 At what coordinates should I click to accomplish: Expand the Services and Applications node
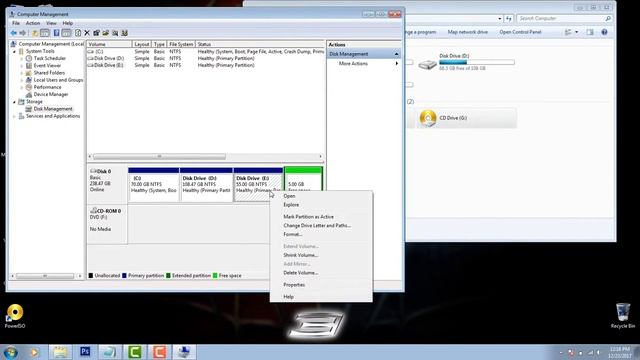coord(15,116)
